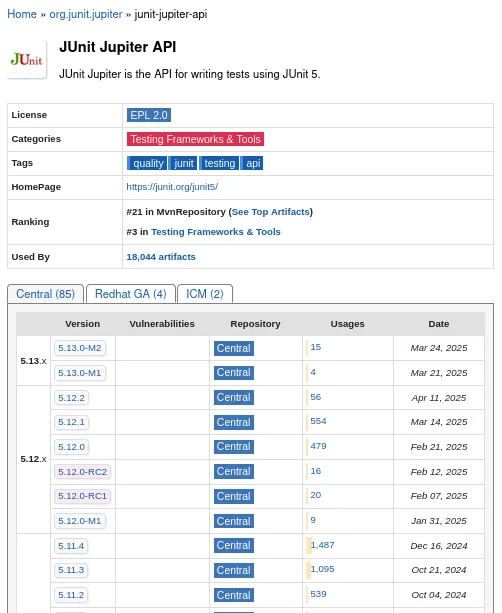Viewport: 502px width, 613px height.
Task: View 16 usages of 5.12.0-RC2
Action: pyautogui.click(x=316, y=471)
